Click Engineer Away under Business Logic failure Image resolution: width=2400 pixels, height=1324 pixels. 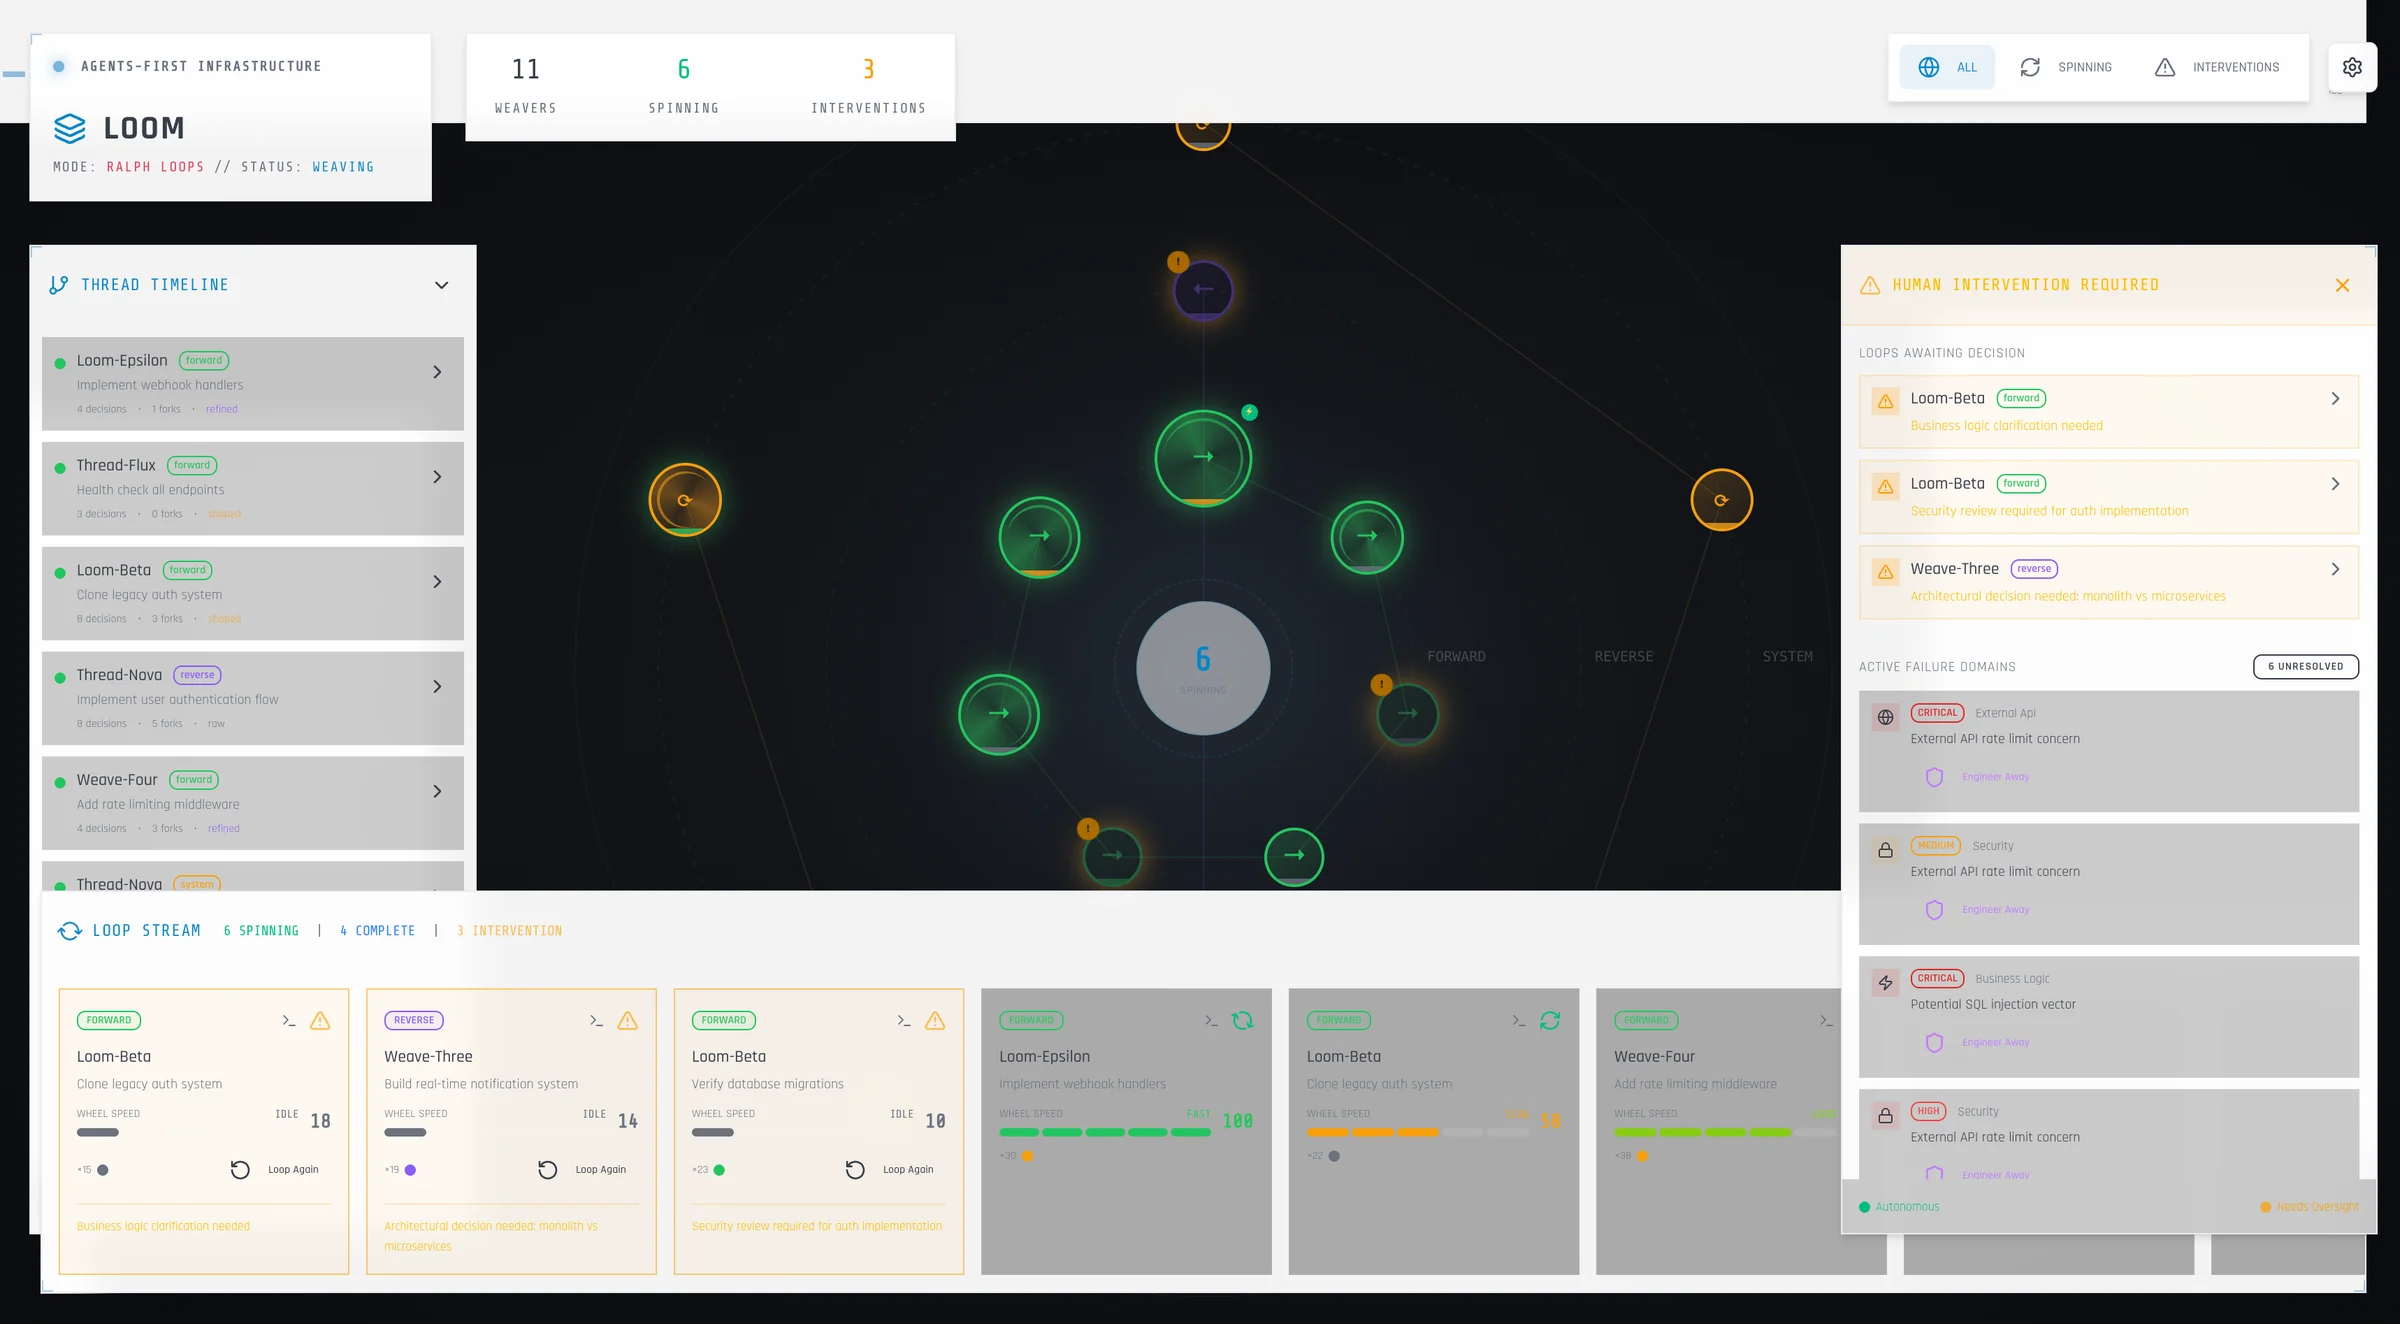pos(1995,1043)
